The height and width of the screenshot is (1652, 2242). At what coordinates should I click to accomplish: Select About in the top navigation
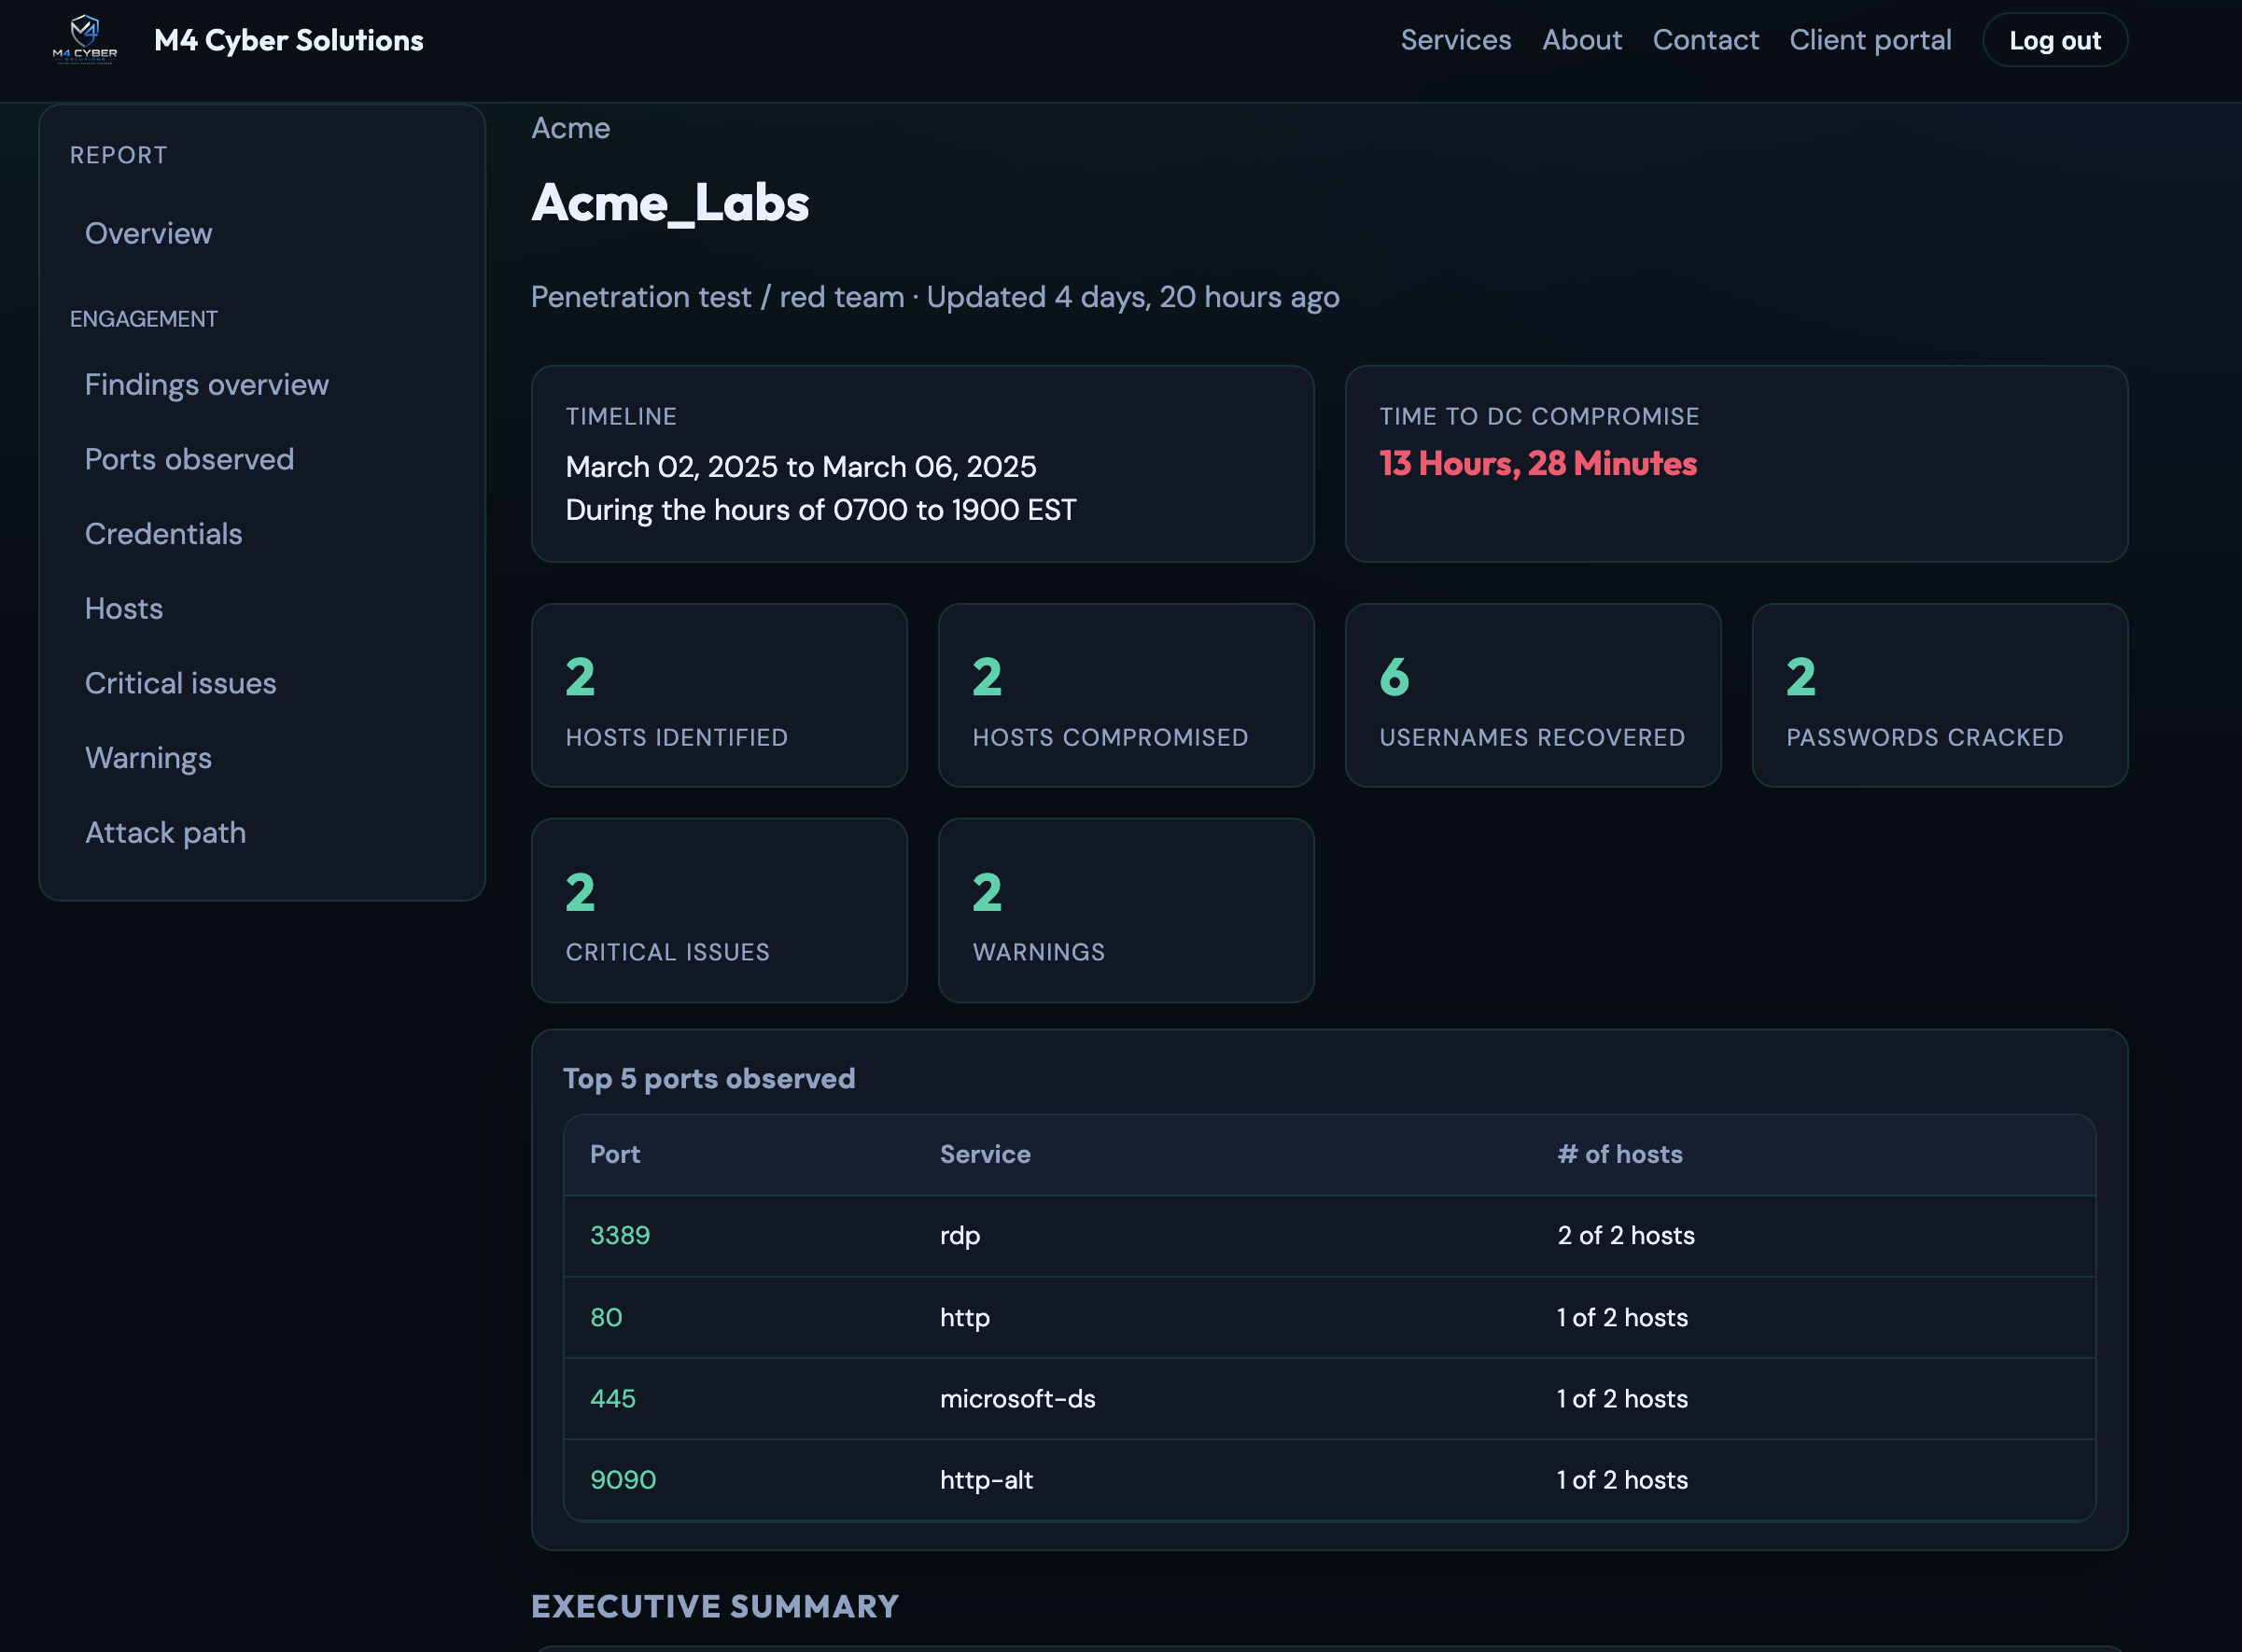click(x=1582, y=39)
